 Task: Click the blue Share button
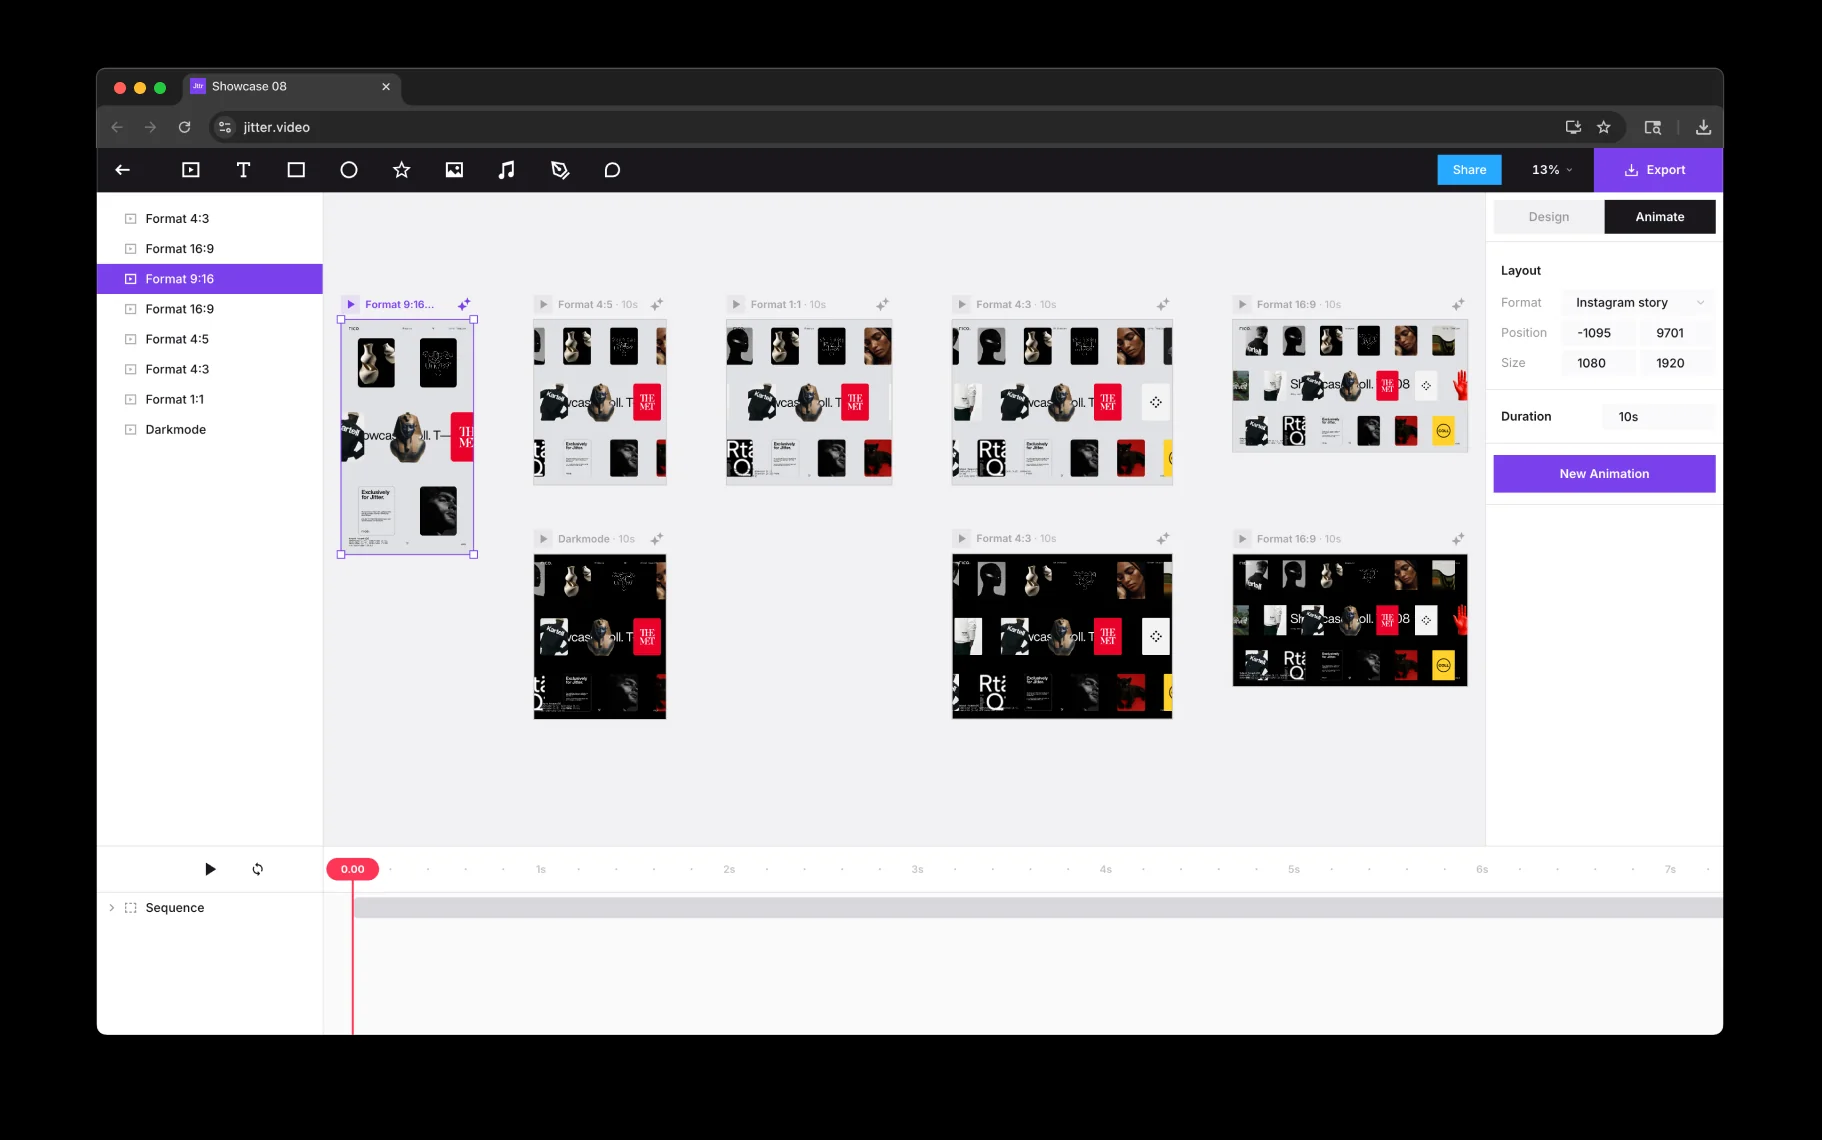click(1469, 170)
